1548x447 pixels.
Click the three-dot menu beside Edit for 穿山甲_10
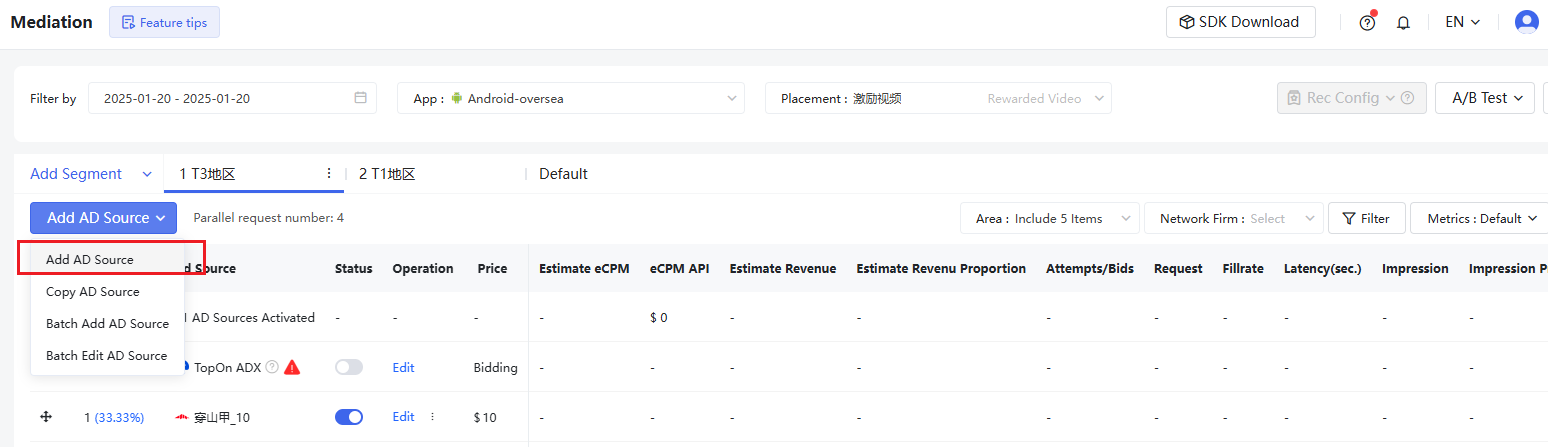click(432, 417)
